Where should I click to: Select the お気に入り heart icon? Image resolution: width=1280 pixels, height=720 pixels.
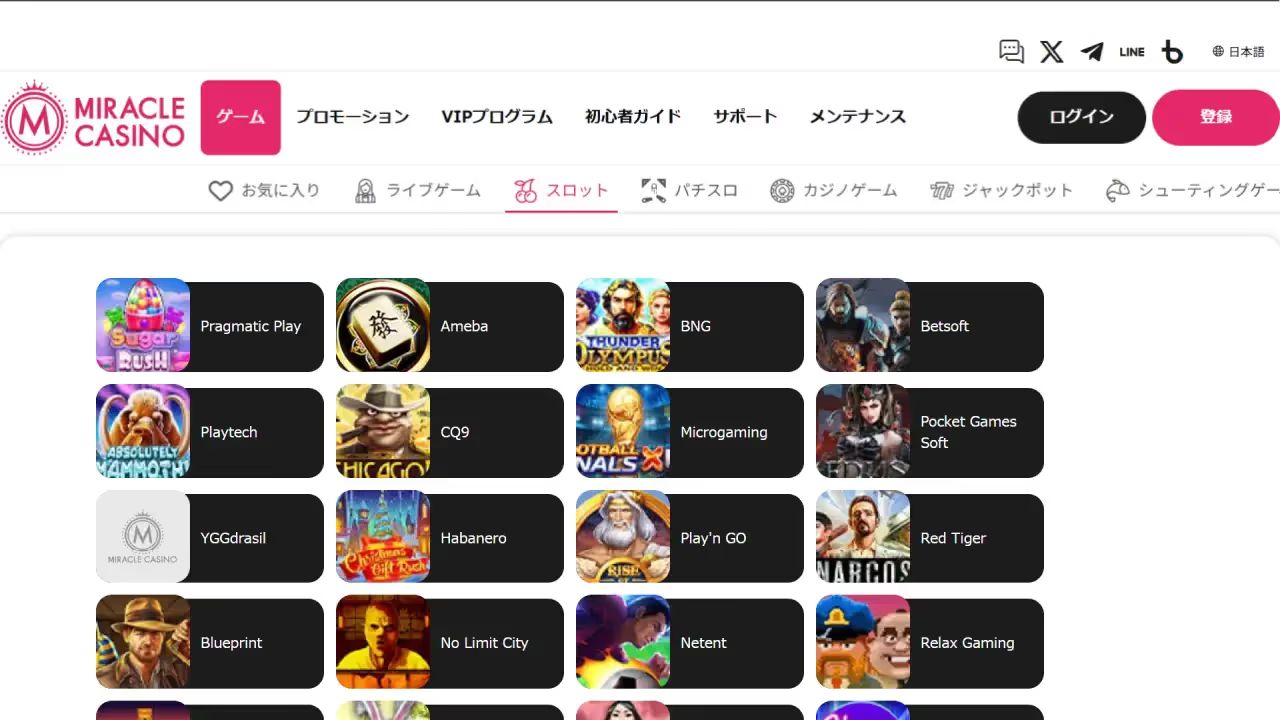[219, 190]
